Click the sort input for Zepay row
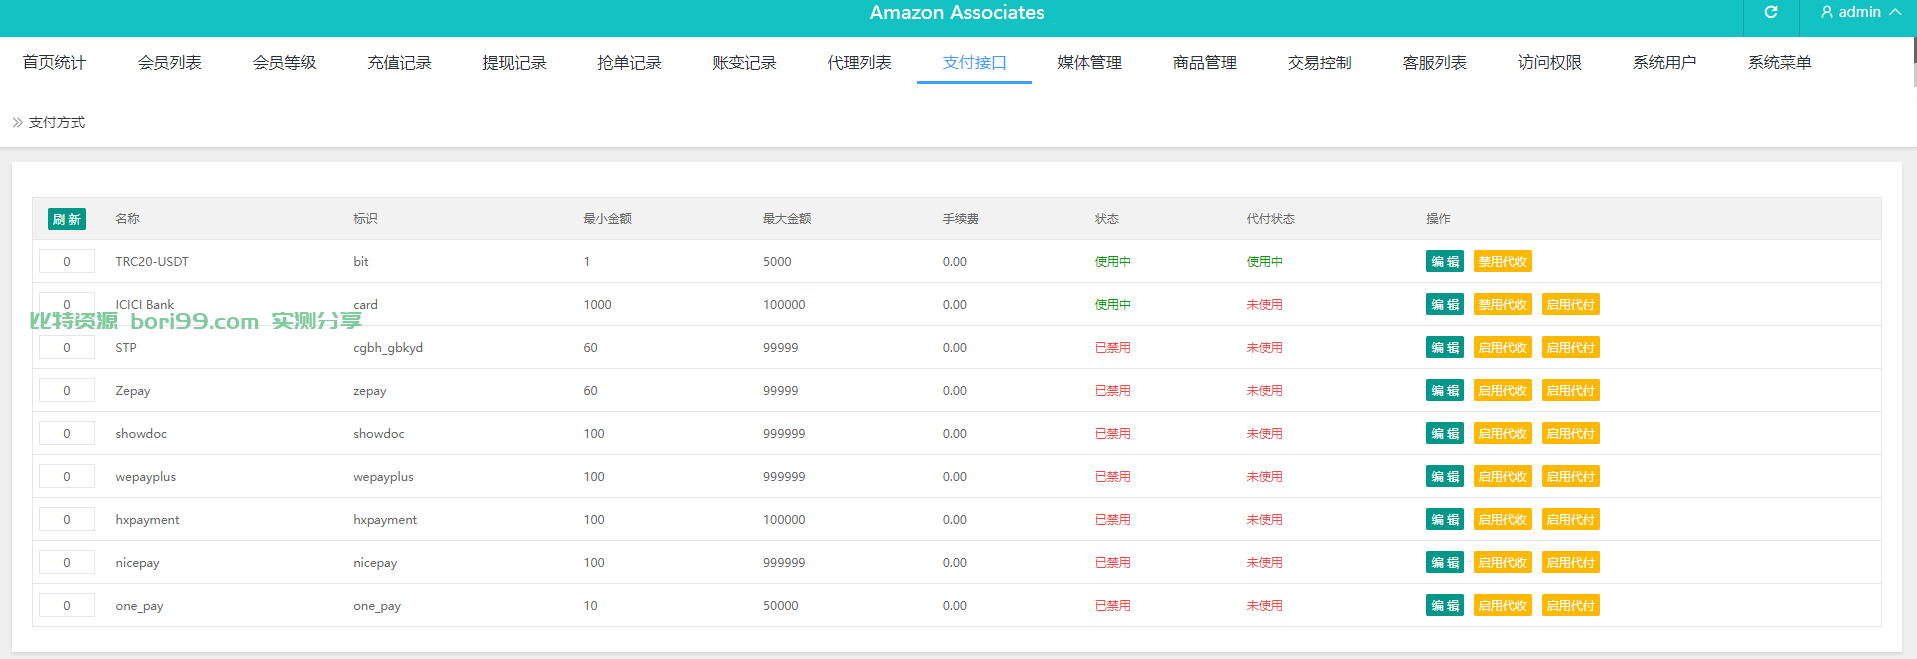This screenshot has height=659, width=1917. coord(67,390)
